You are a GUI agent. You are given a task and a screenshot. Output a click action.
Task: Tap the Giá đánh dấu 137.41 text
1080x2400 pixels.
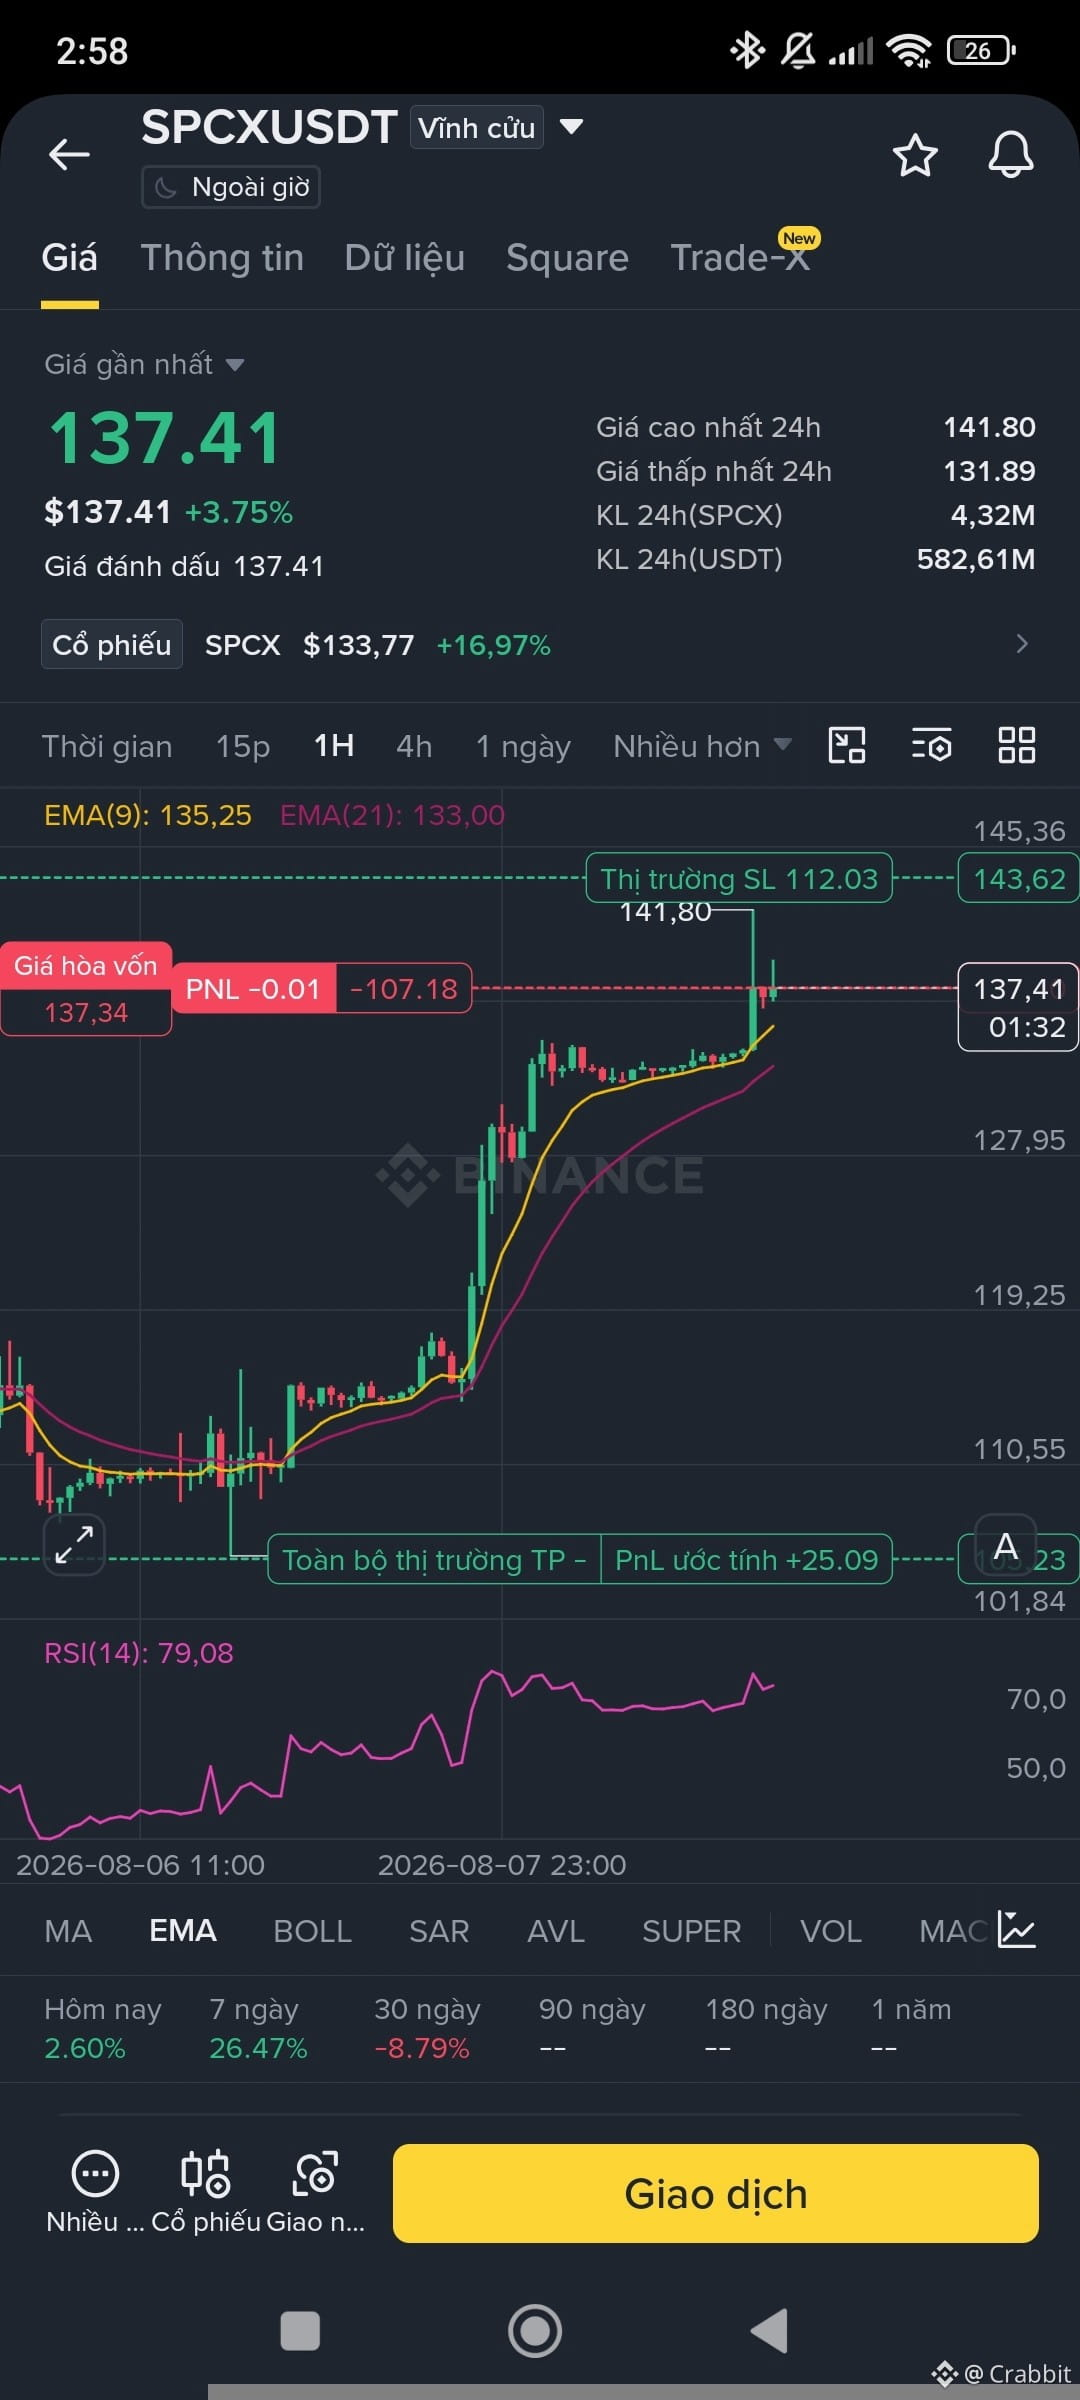pos(184,566)
